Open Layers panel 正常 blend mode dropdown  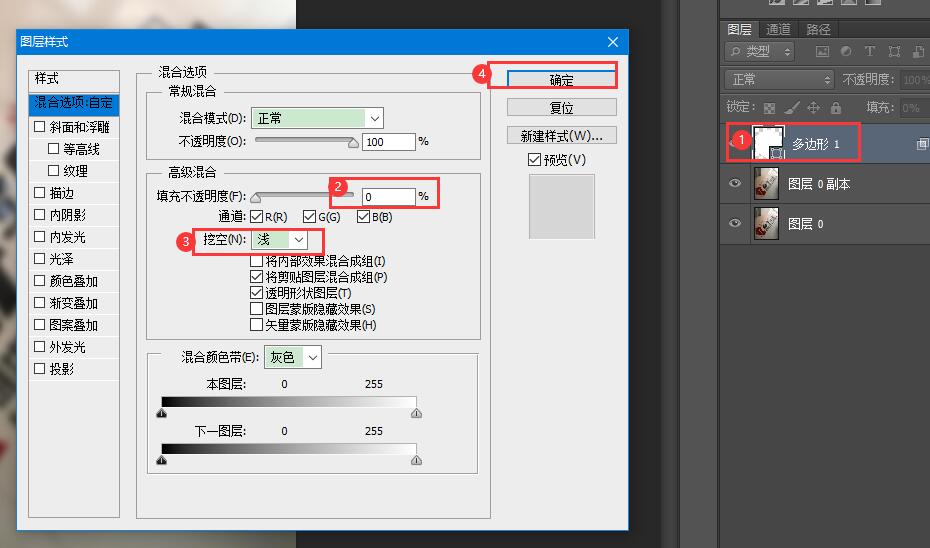click(x=779, y=79)
